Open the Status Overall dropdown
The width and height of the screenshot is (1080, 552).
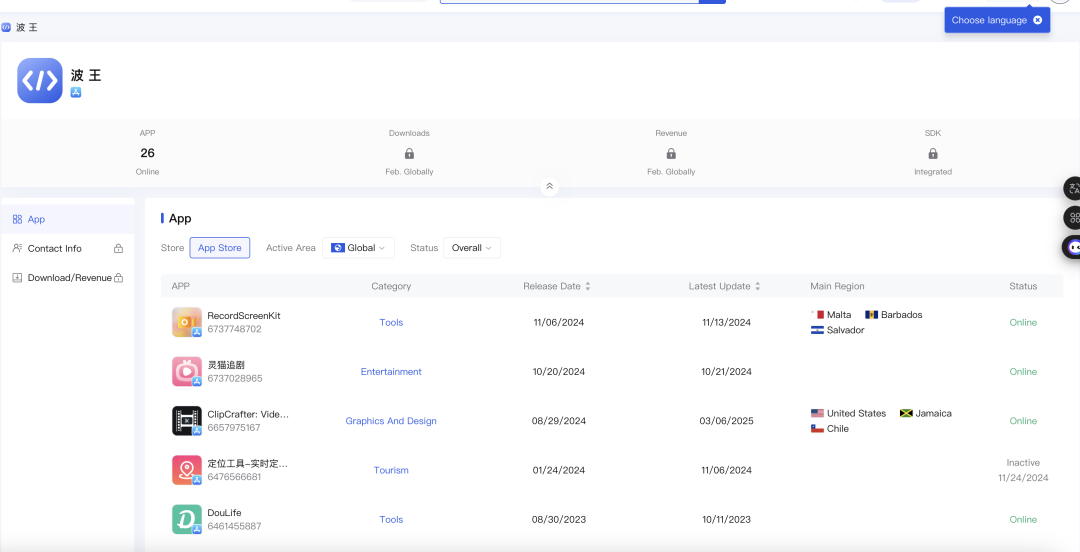coord(472,248)
